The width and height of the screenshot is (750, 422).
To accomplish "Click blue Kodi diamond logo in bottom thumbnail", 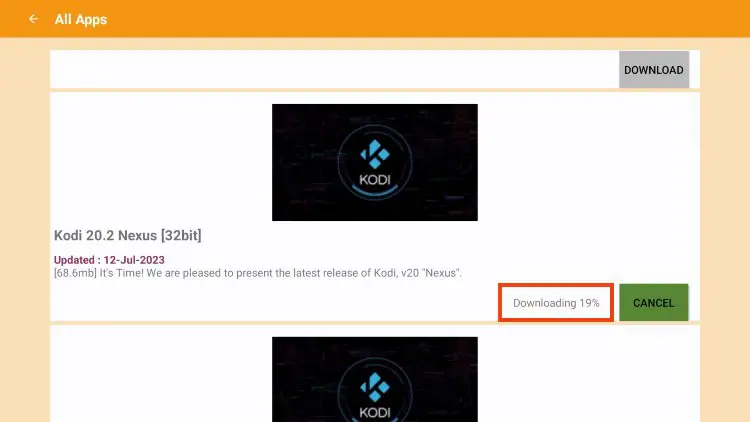I will click(375, 387).
